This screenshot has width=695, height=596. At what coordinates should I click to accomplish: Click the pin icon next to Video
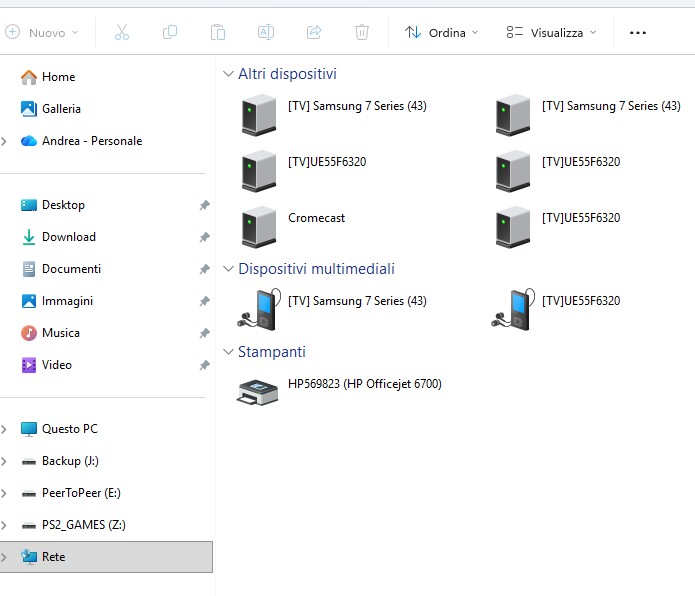204,365
